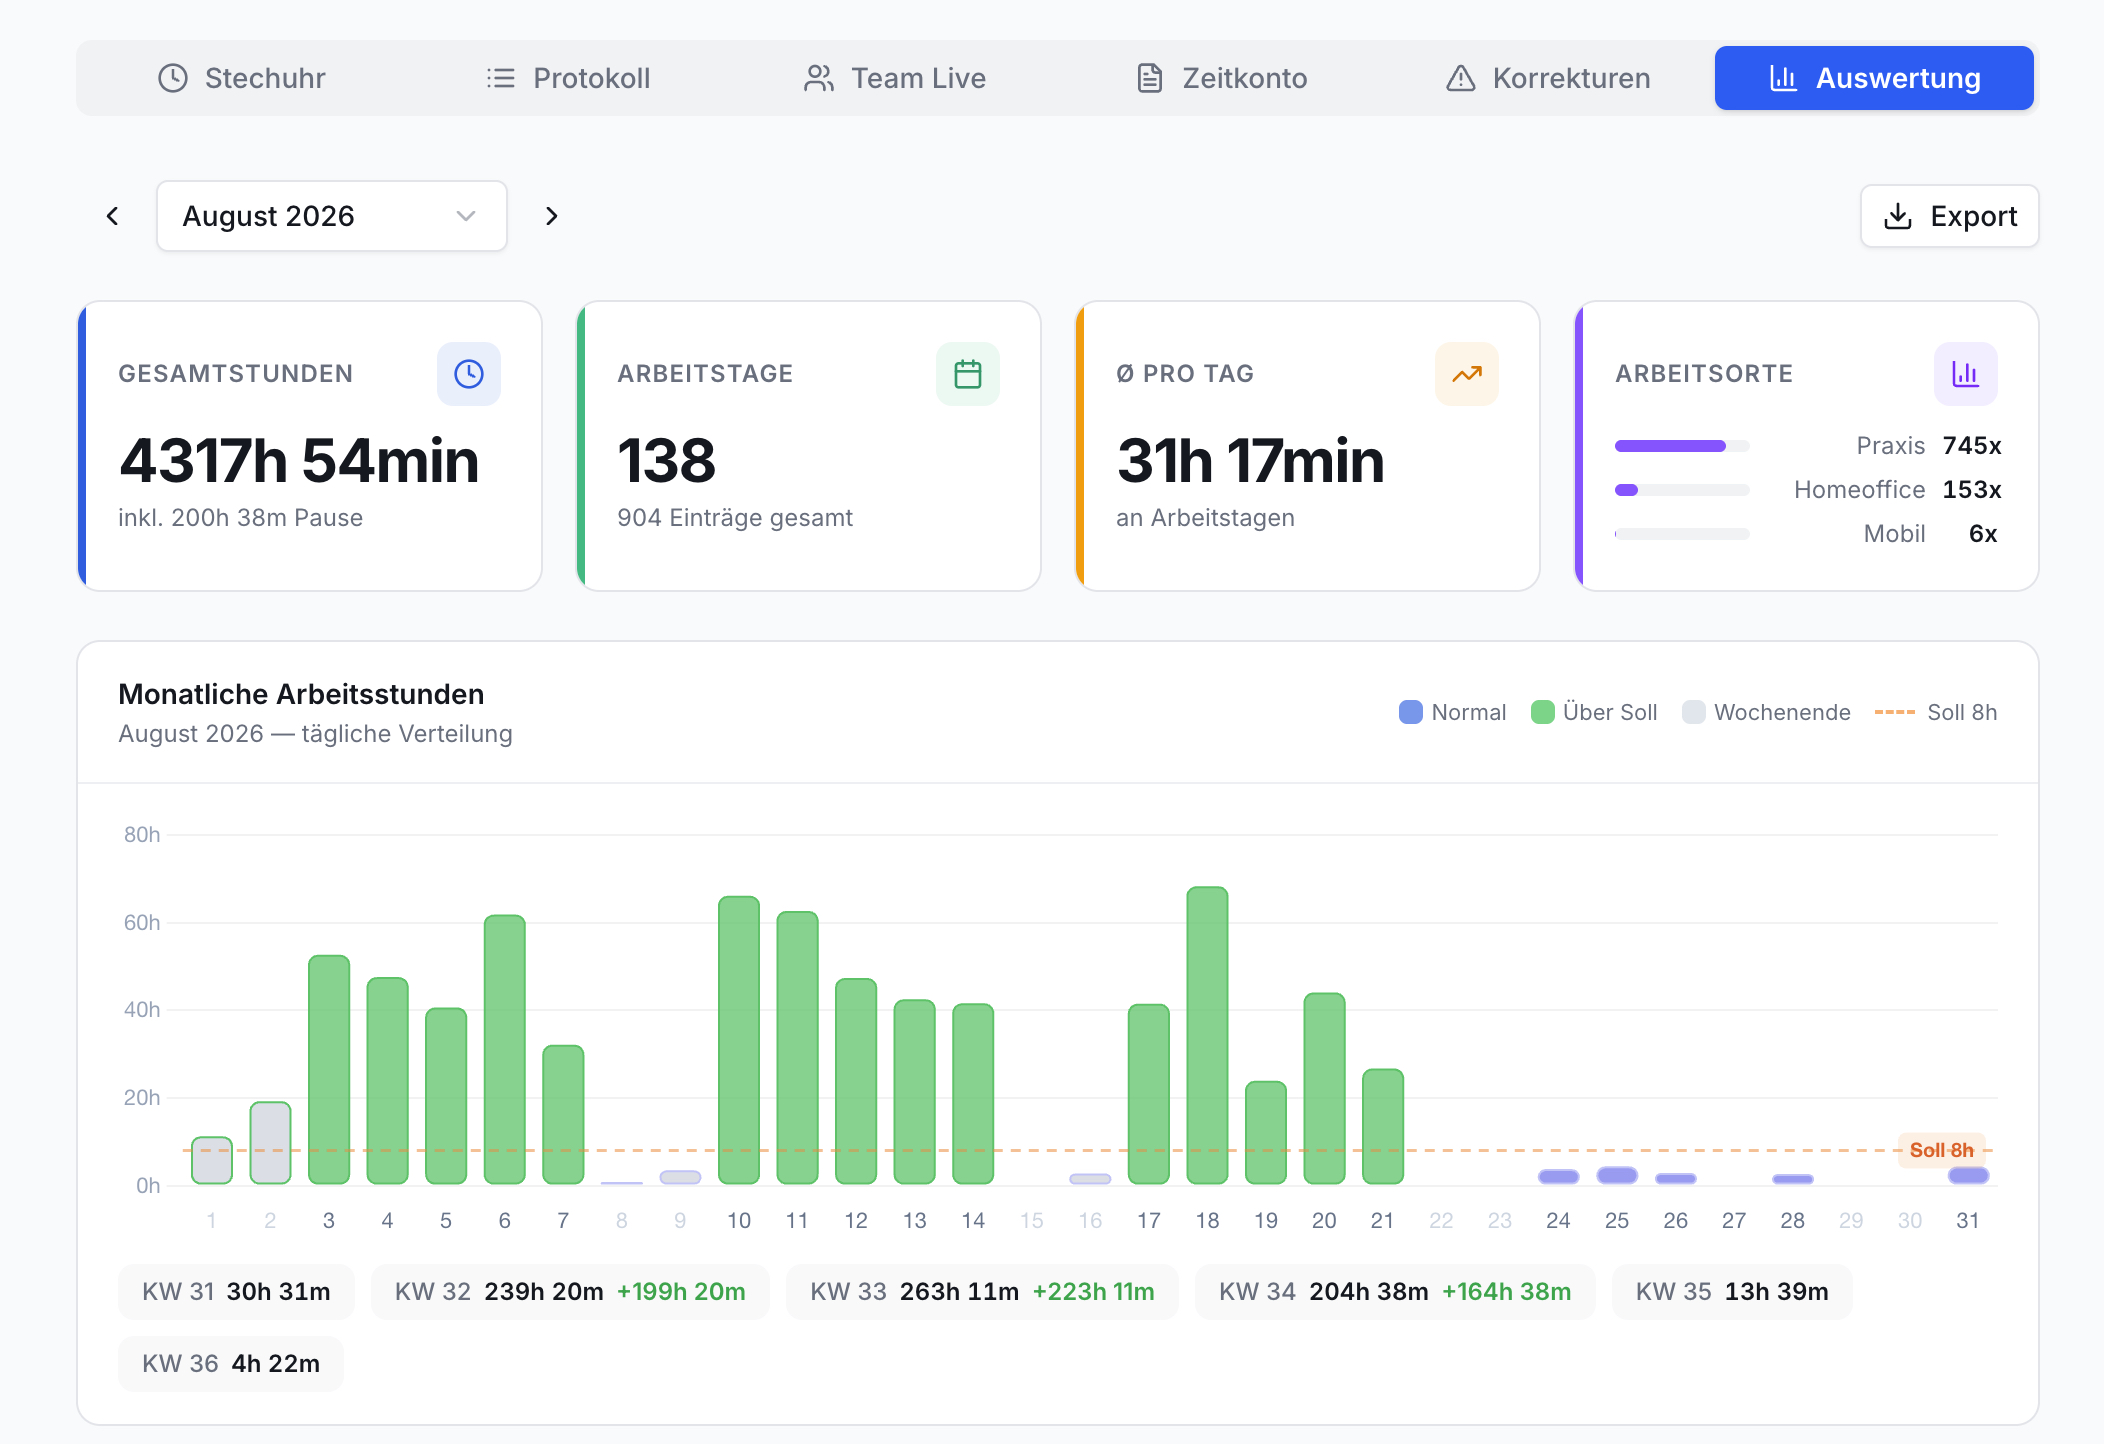Select the KW 33 week summary chip

click(982, 1292)
